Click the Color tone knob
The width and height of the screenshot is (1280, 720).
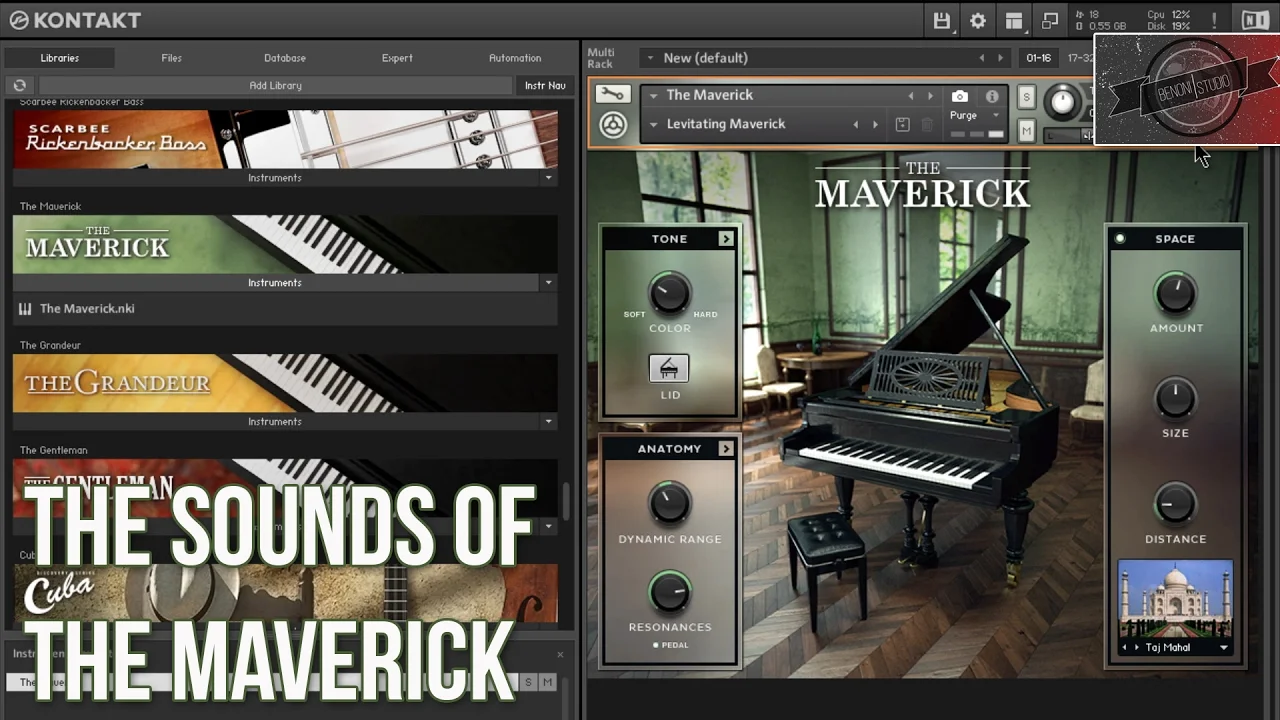pos(669,293)
